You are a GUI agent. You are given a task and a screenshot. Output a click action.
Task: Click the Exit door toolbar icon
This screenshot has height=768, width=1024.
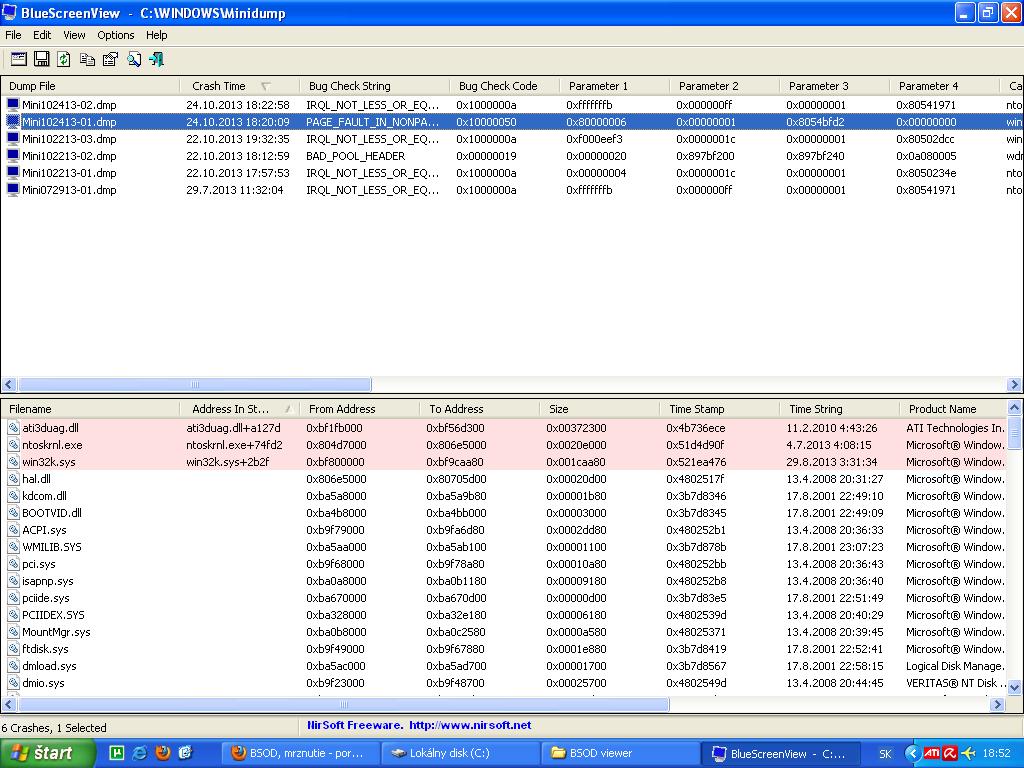(157, 60)
